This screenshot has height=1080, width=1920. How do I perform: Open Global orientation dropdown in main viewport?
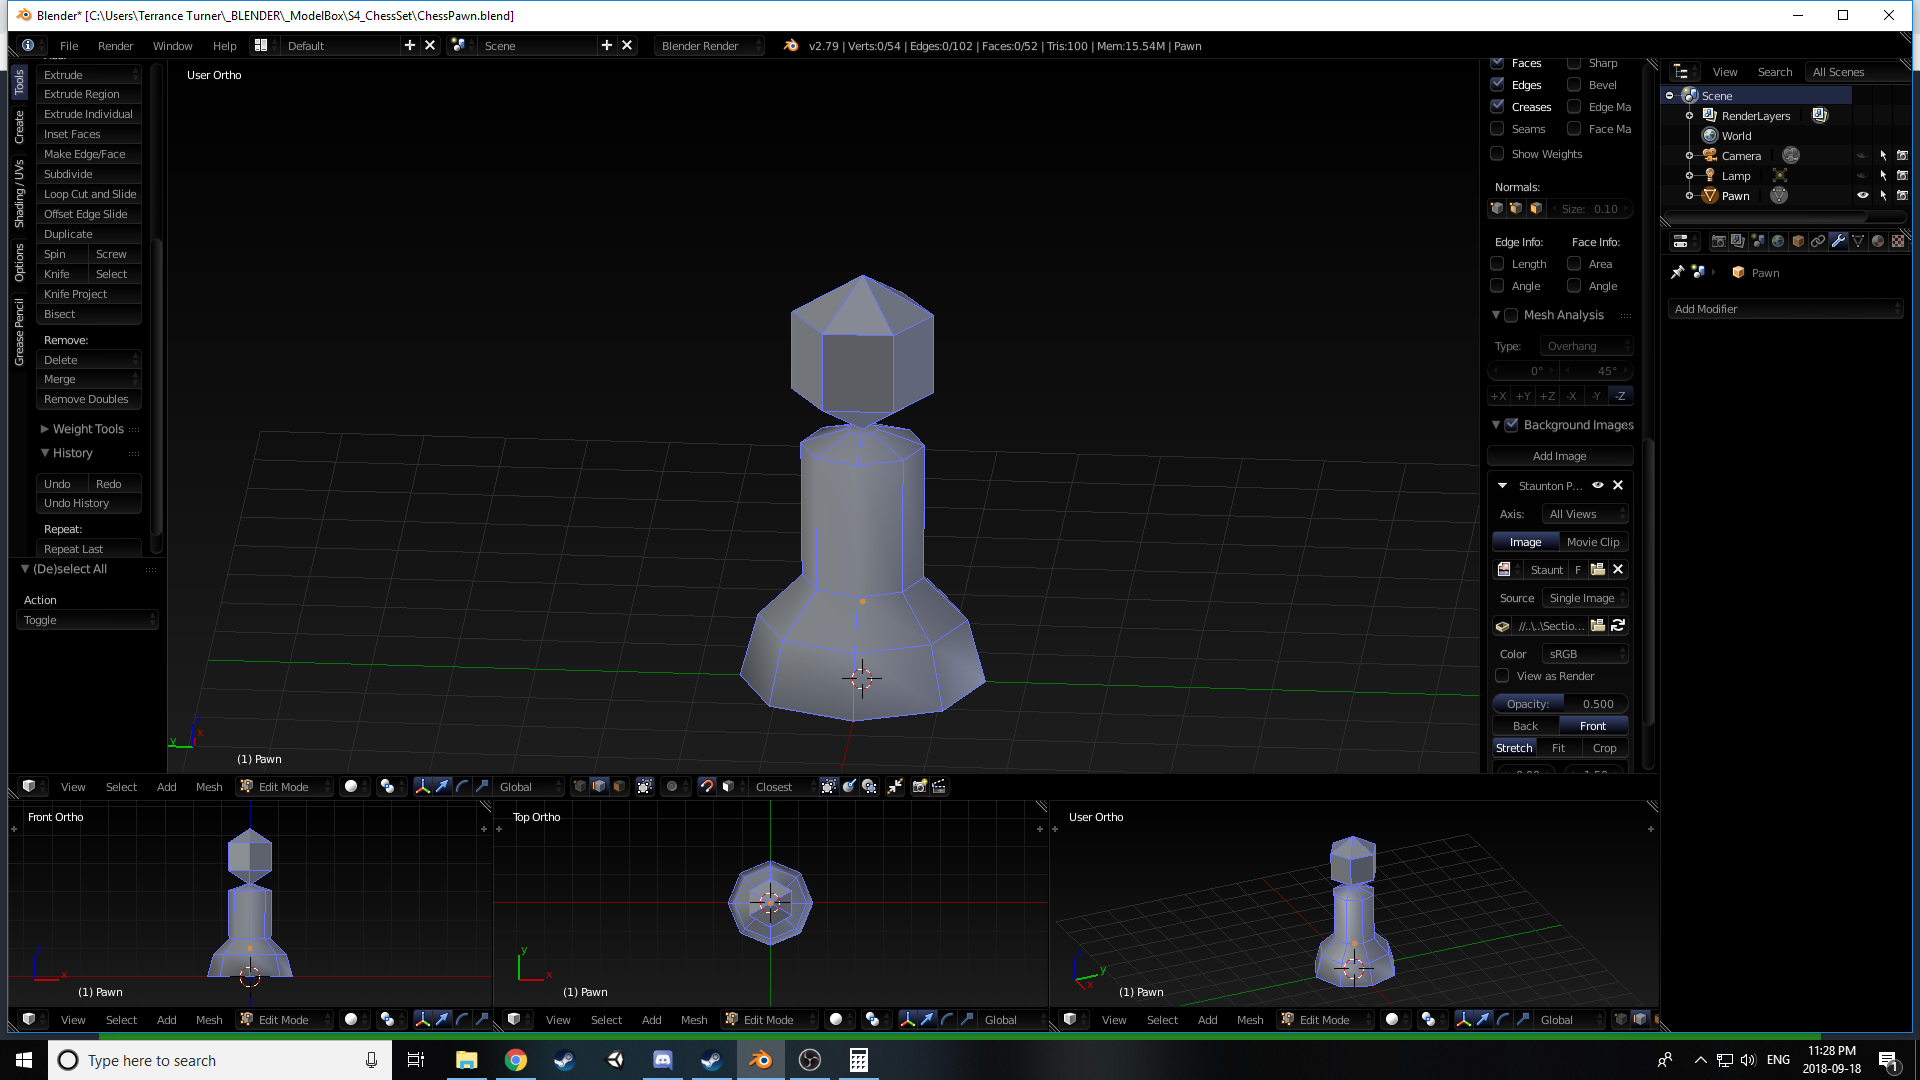(x=529, y=787)
